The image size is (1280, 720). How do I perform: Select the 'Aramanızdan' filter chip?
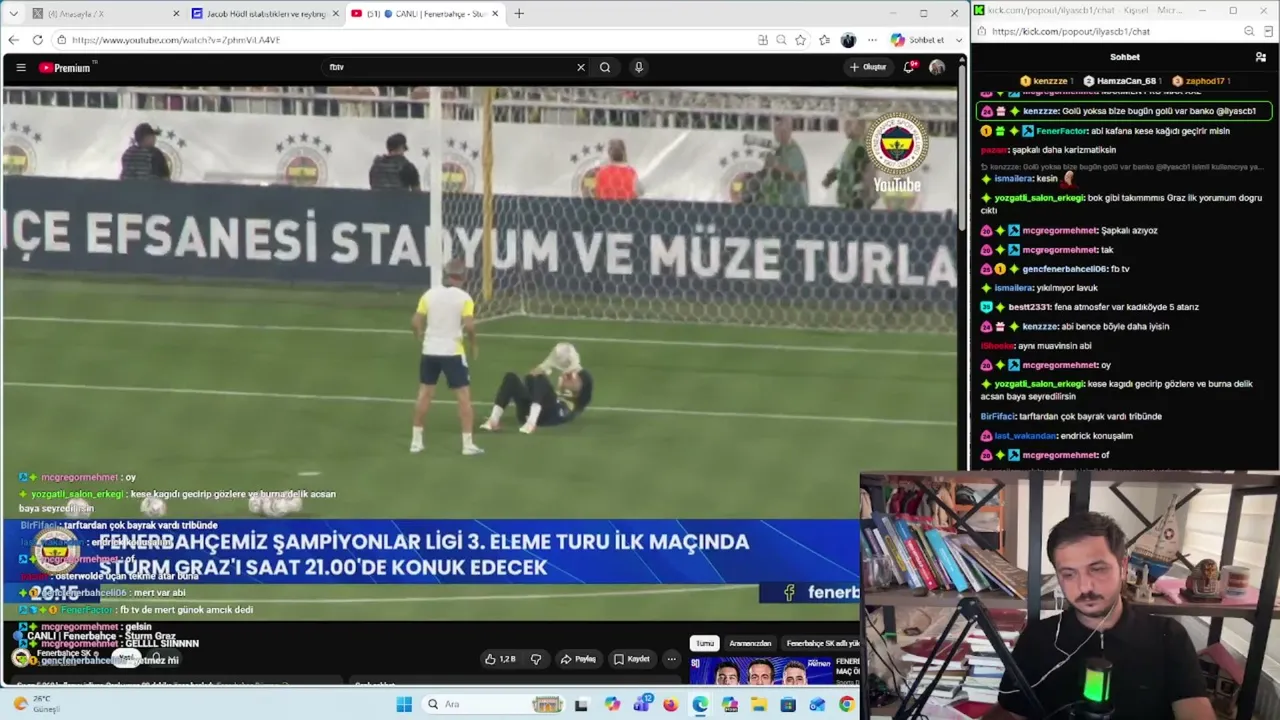750,643
